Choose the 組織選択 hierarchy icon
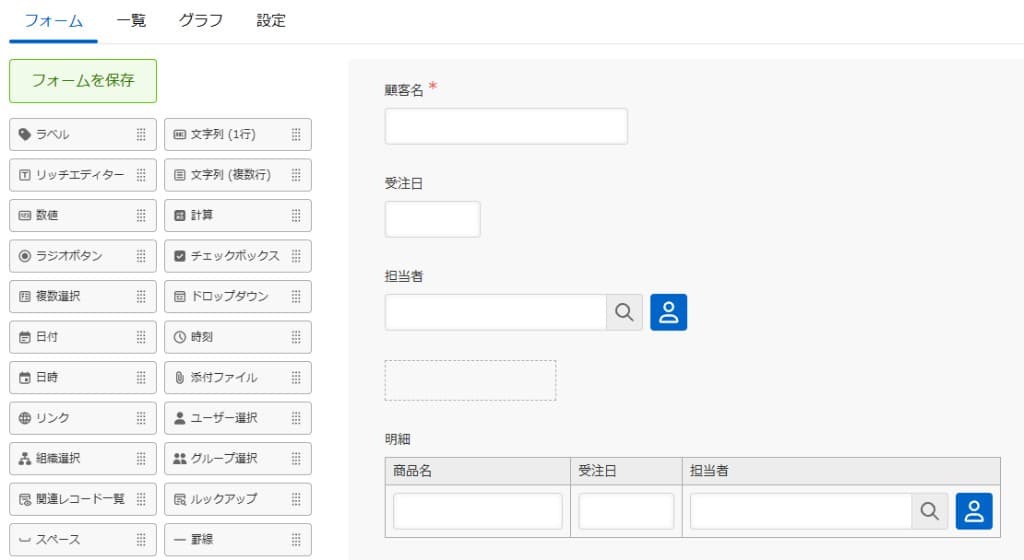The height and width of the screenshot is (560, 1024). point(25,459)
